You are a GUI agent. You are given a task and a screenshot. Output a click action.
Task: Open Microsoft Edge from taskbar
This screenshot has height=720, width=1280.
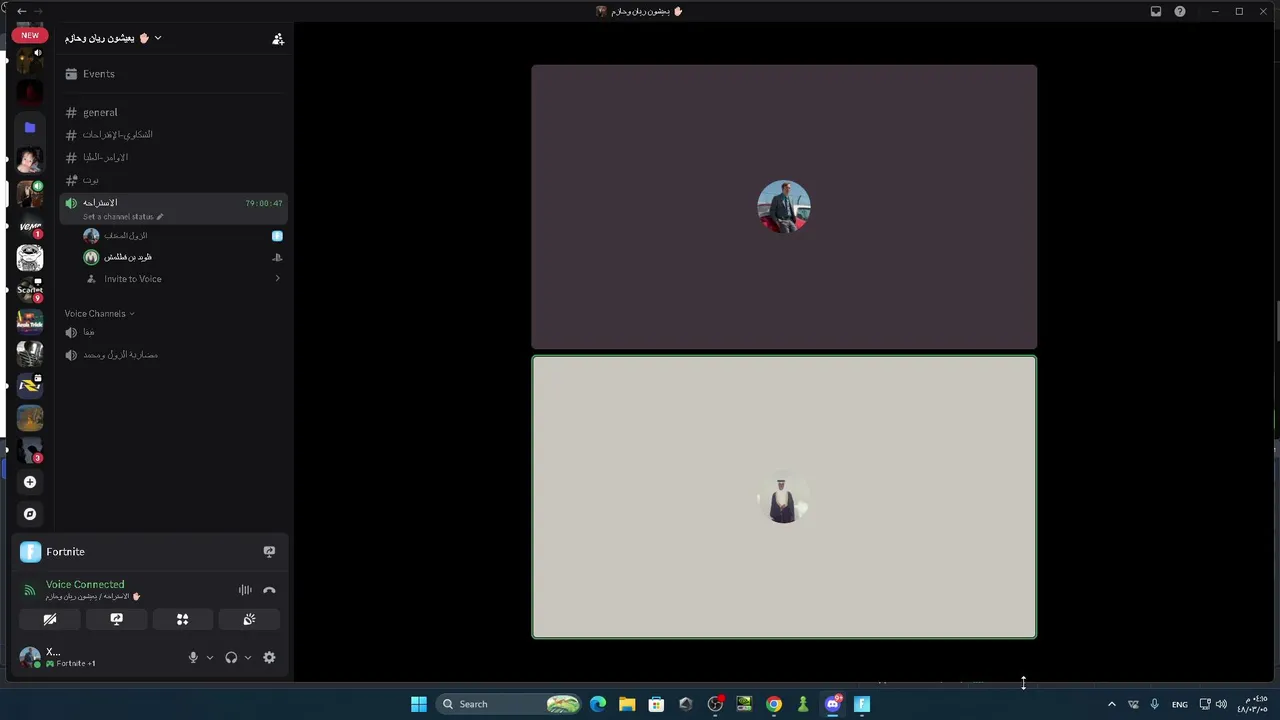coord(598,704)
